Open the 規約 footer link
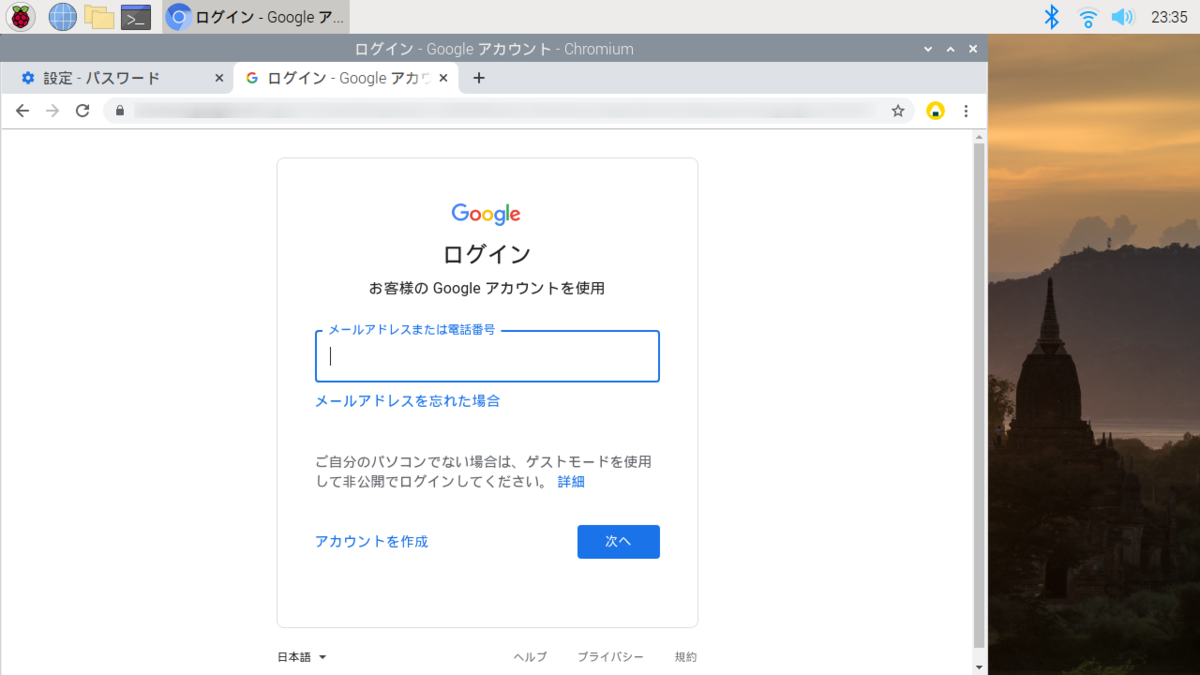Screen dimensions: 1200x675 tap(686, 657)
